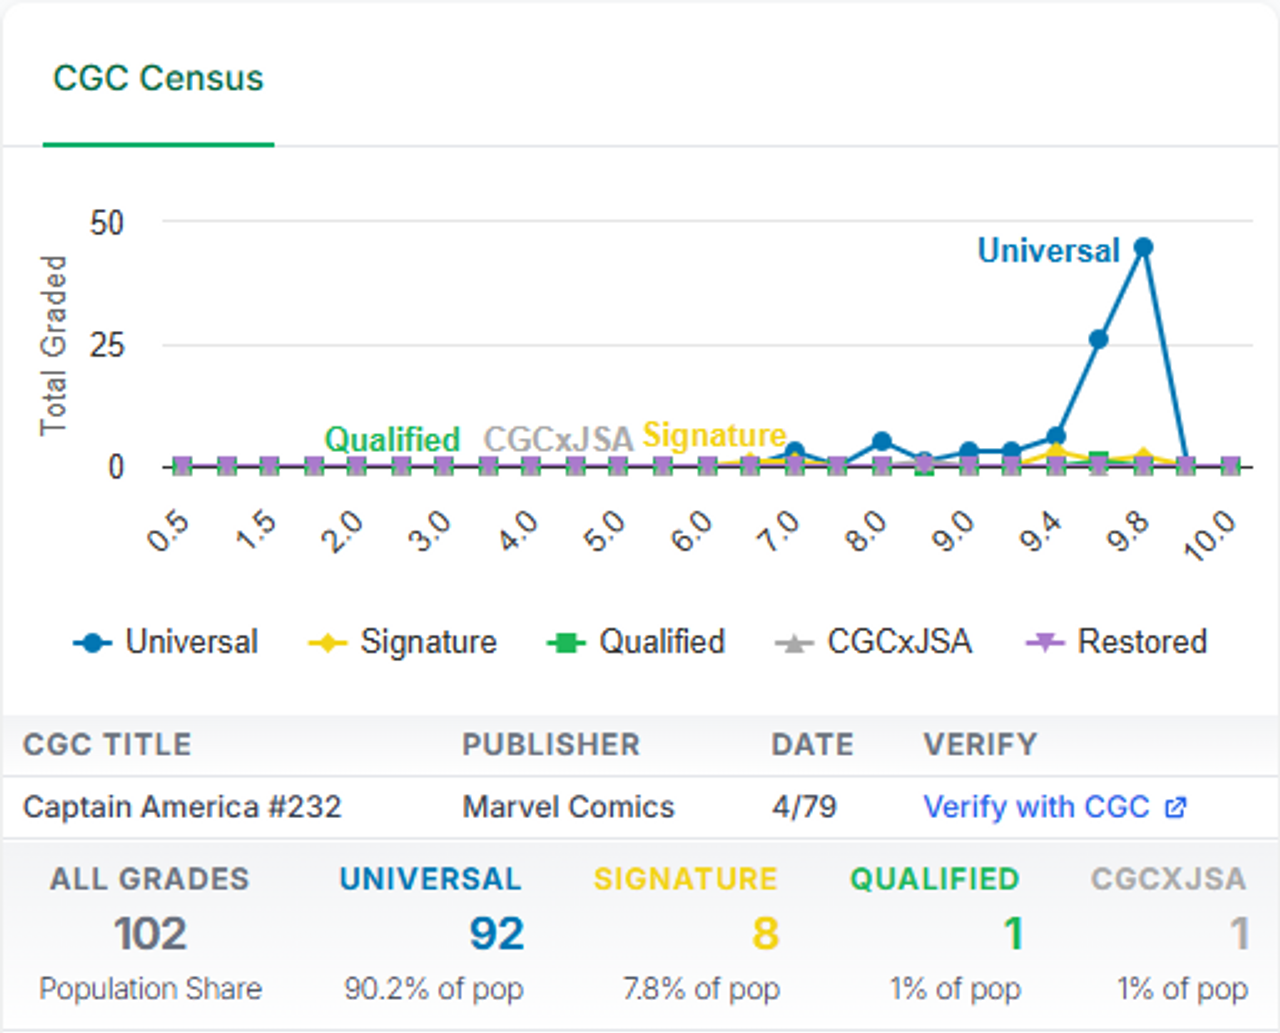Click the blue Universal legend circle marker
This screenshot has width=1280, height=1033.
[x=93, y=643]
